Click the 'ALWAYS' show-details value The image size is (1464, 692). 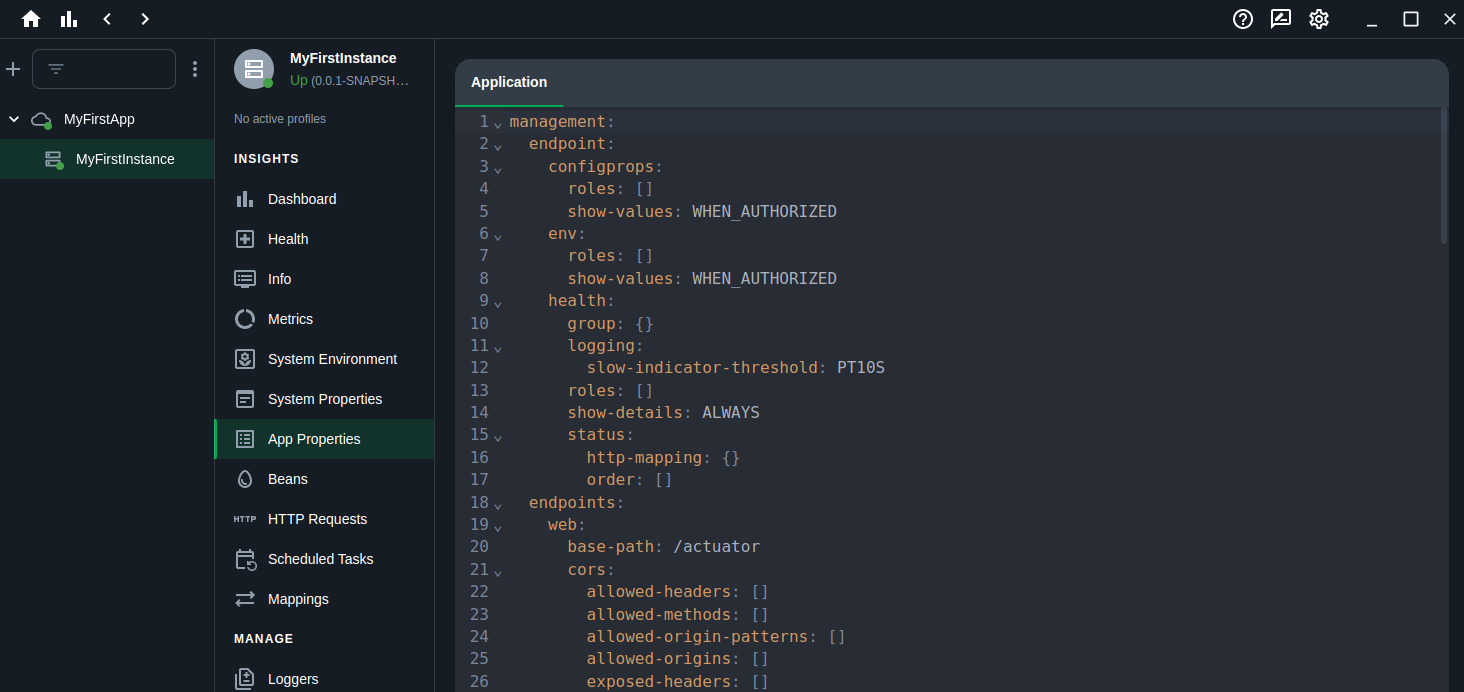pos(731,412)
